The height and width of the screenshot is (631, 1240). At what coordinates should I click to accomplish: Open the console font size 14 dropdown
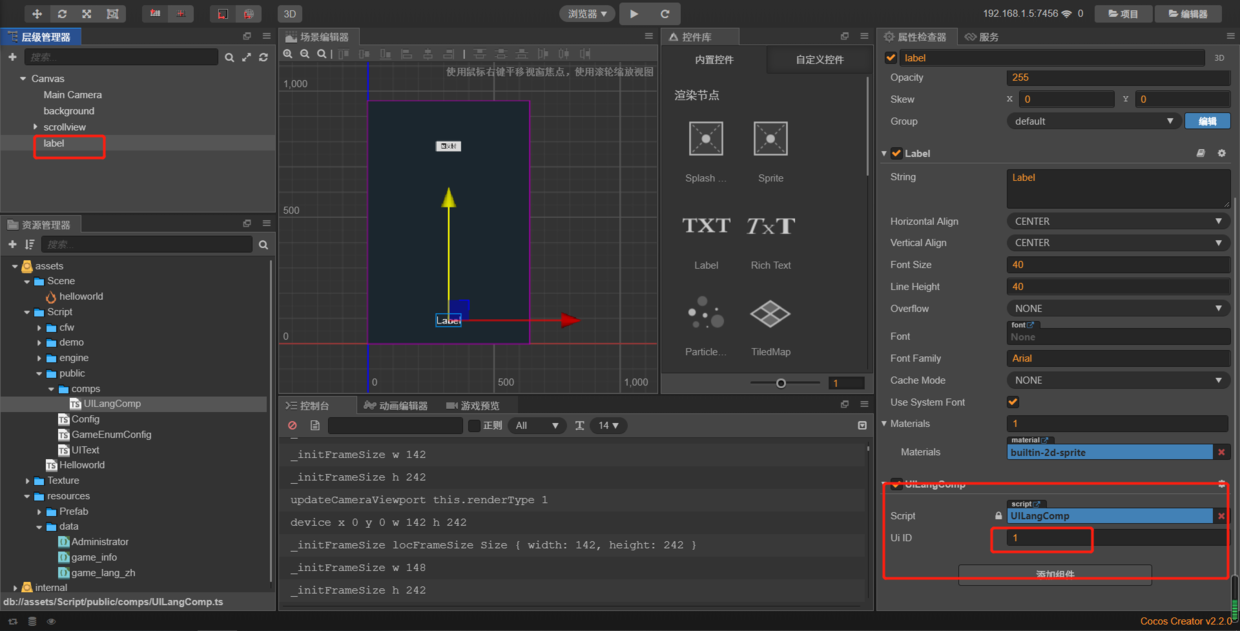tap(609, 426)
